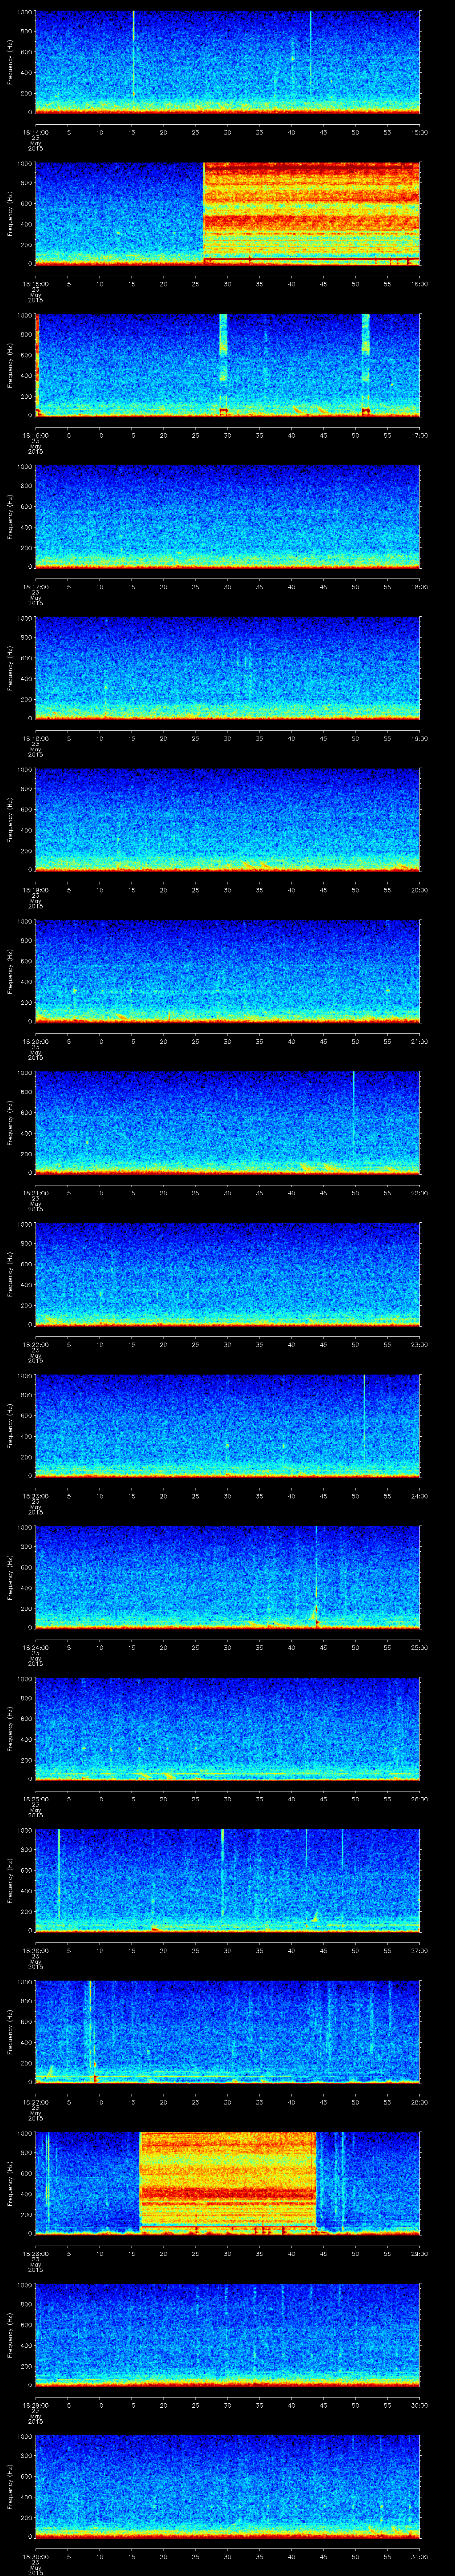Select the 18:17:00 start time label

(x=35, y=587)
